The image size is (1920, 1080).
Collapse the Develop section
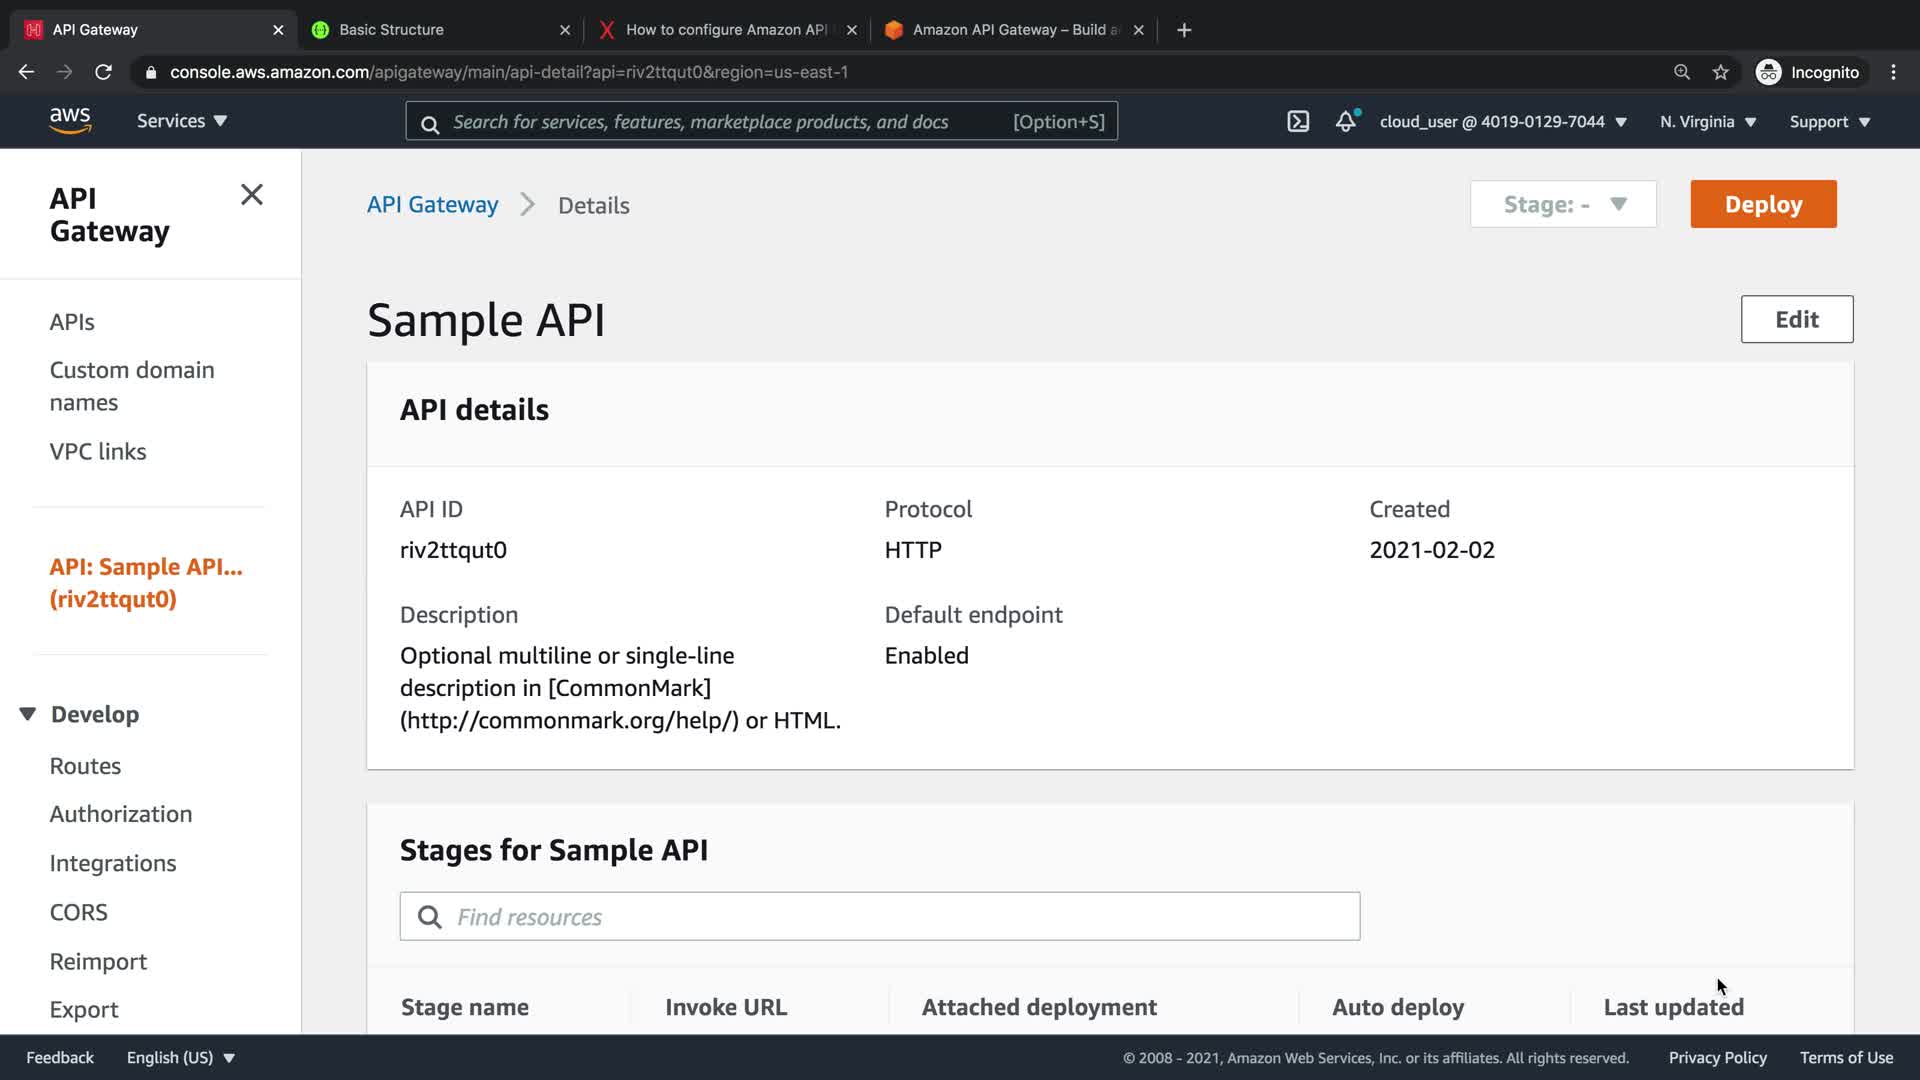[28, 714]
